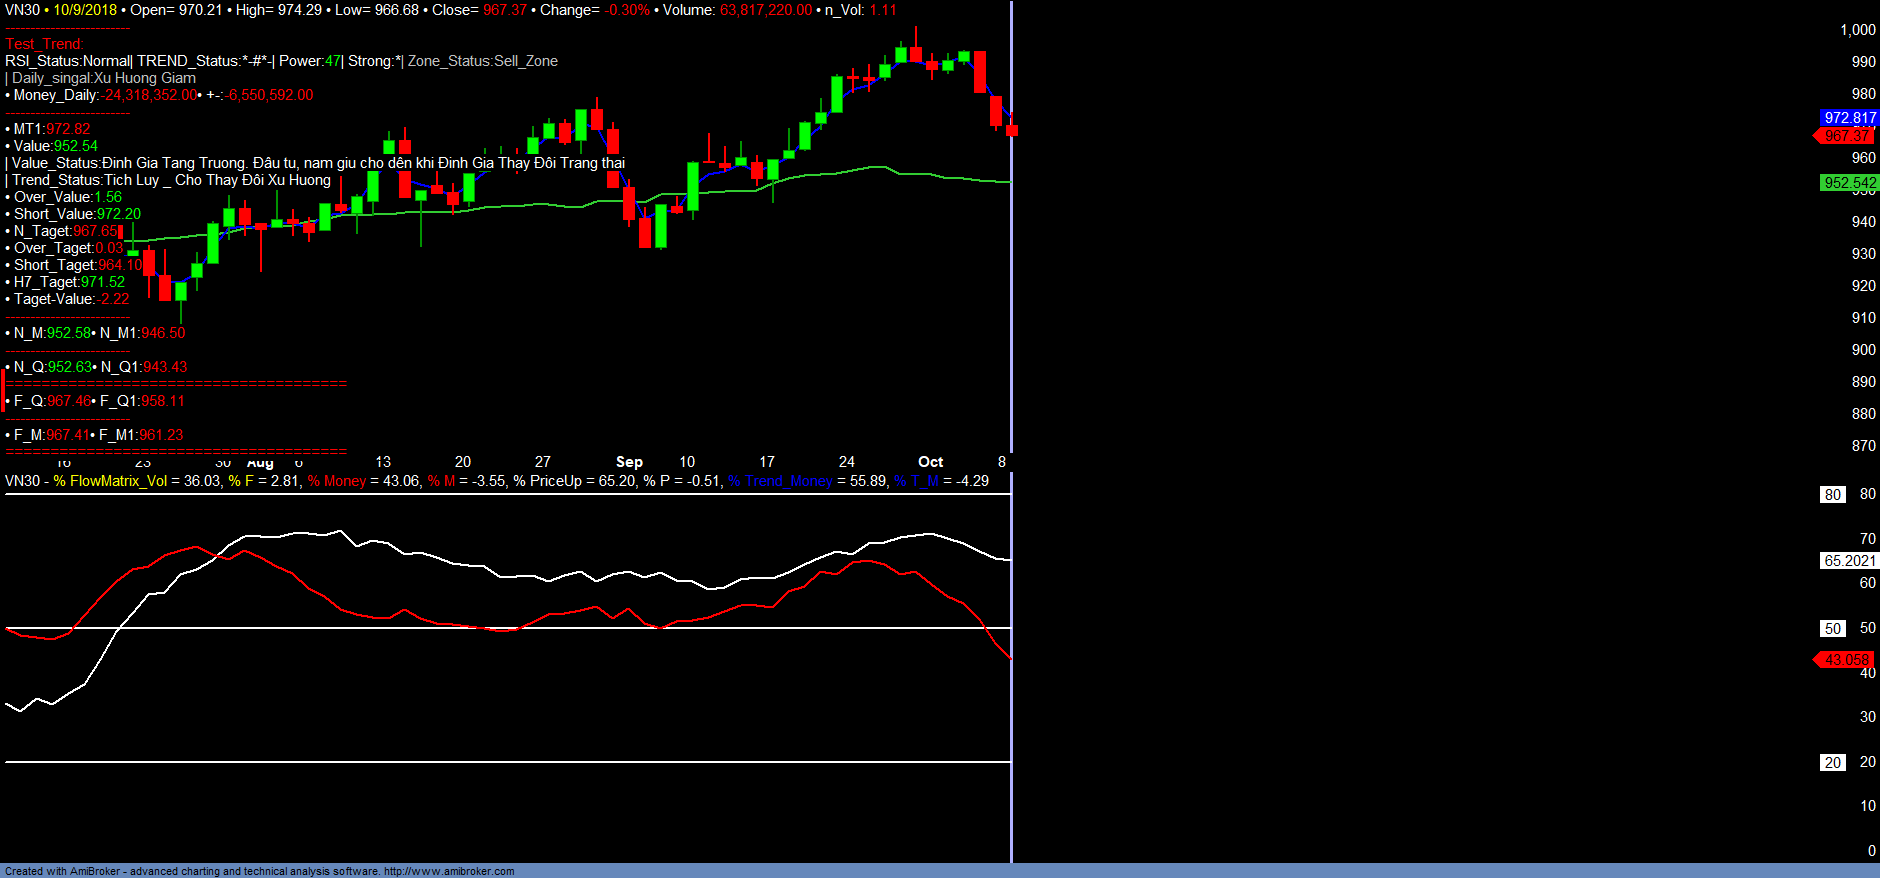Viewport: 1880px width, 878px height.
Task: Click the red 43.058 indicator value marker
Action: click(x=1845, y=660)
